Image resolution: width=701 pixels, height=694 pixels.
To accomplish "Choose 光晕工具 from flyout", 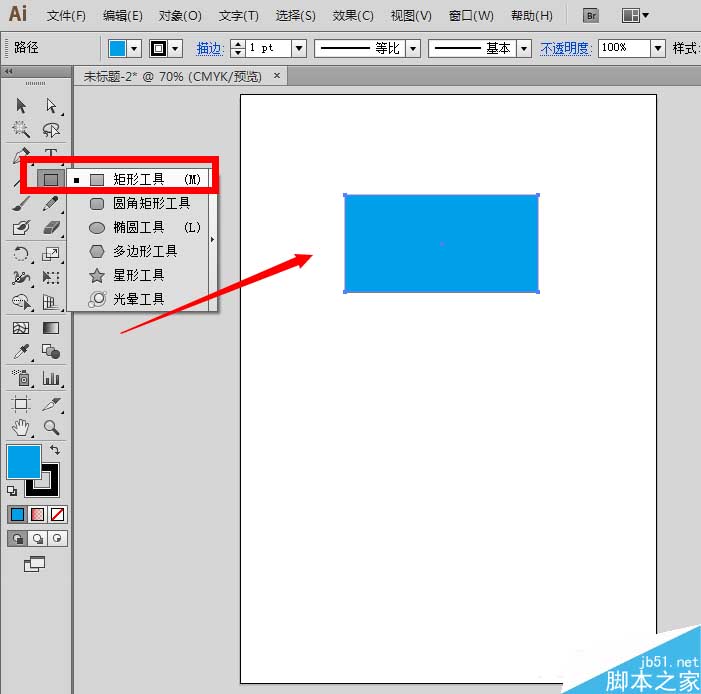I will point(140,299).
